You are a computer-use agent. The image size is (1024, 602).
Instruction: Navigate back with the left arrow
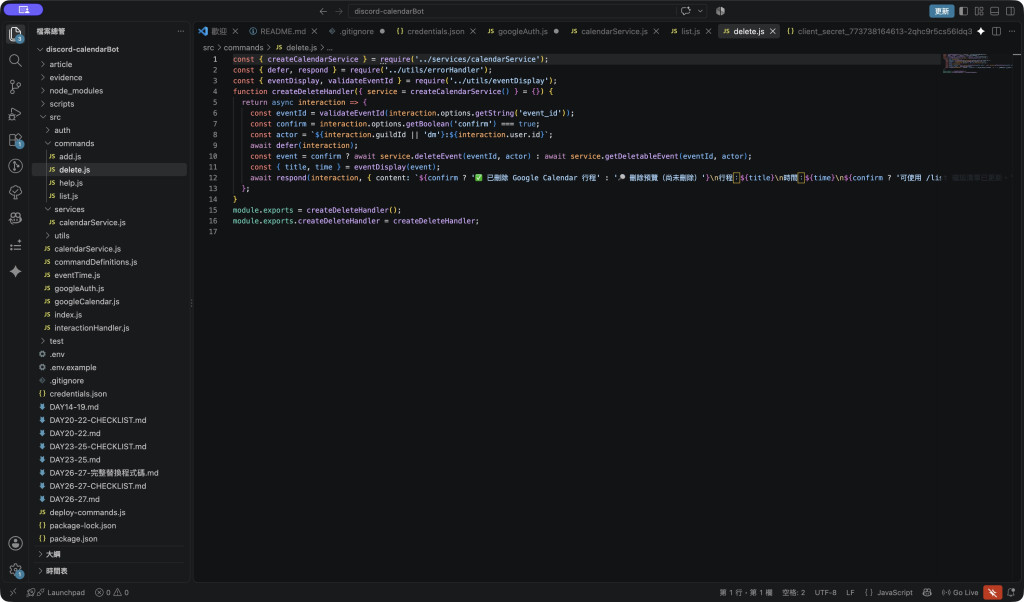point(323,11)
